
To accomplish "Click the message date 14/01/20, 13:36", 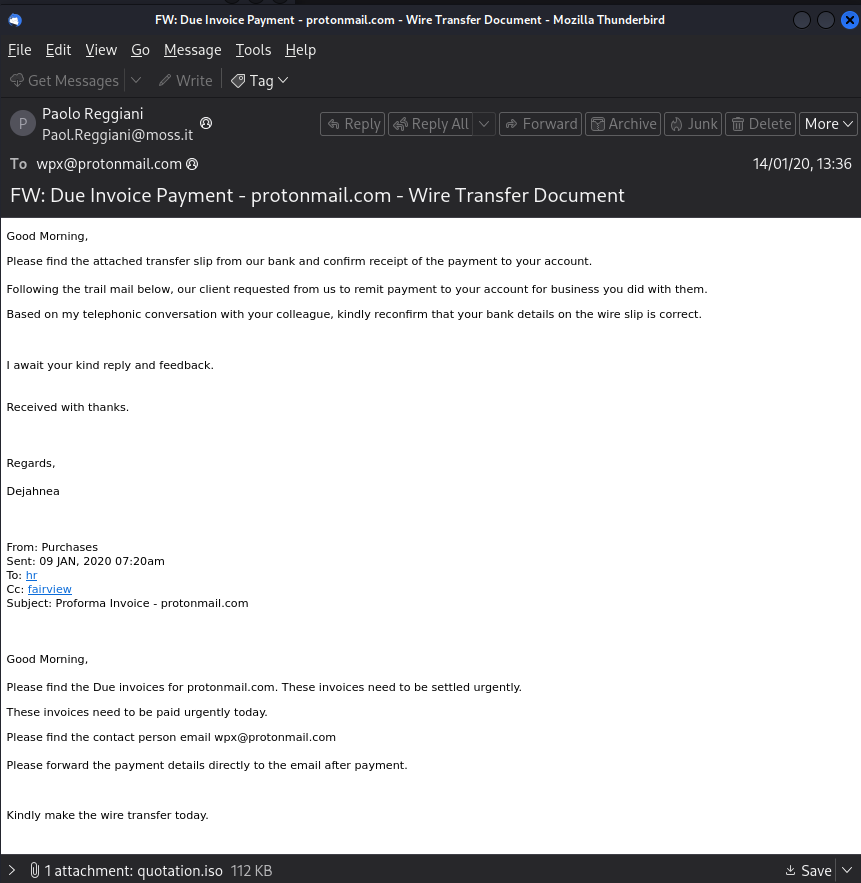I will pyautogui.click(x=802, y=164).
